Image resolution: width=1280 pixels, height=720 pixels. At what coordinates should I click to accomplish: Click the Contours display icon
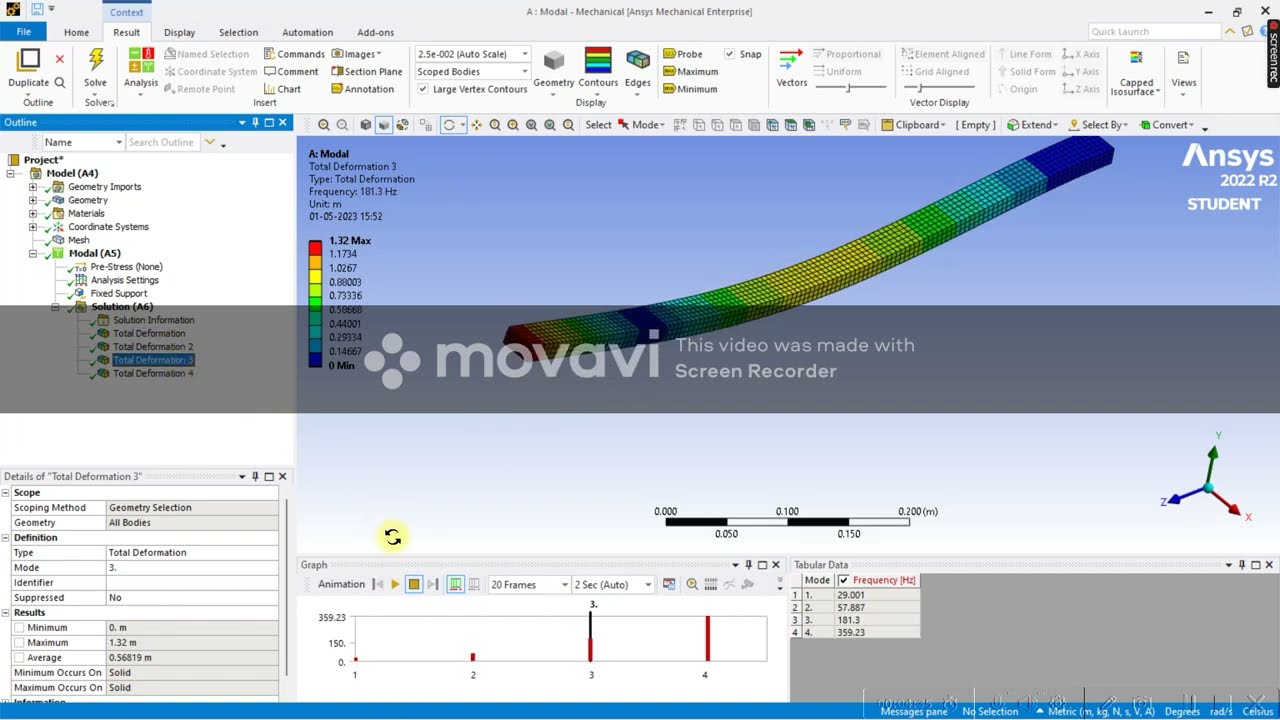598,59
